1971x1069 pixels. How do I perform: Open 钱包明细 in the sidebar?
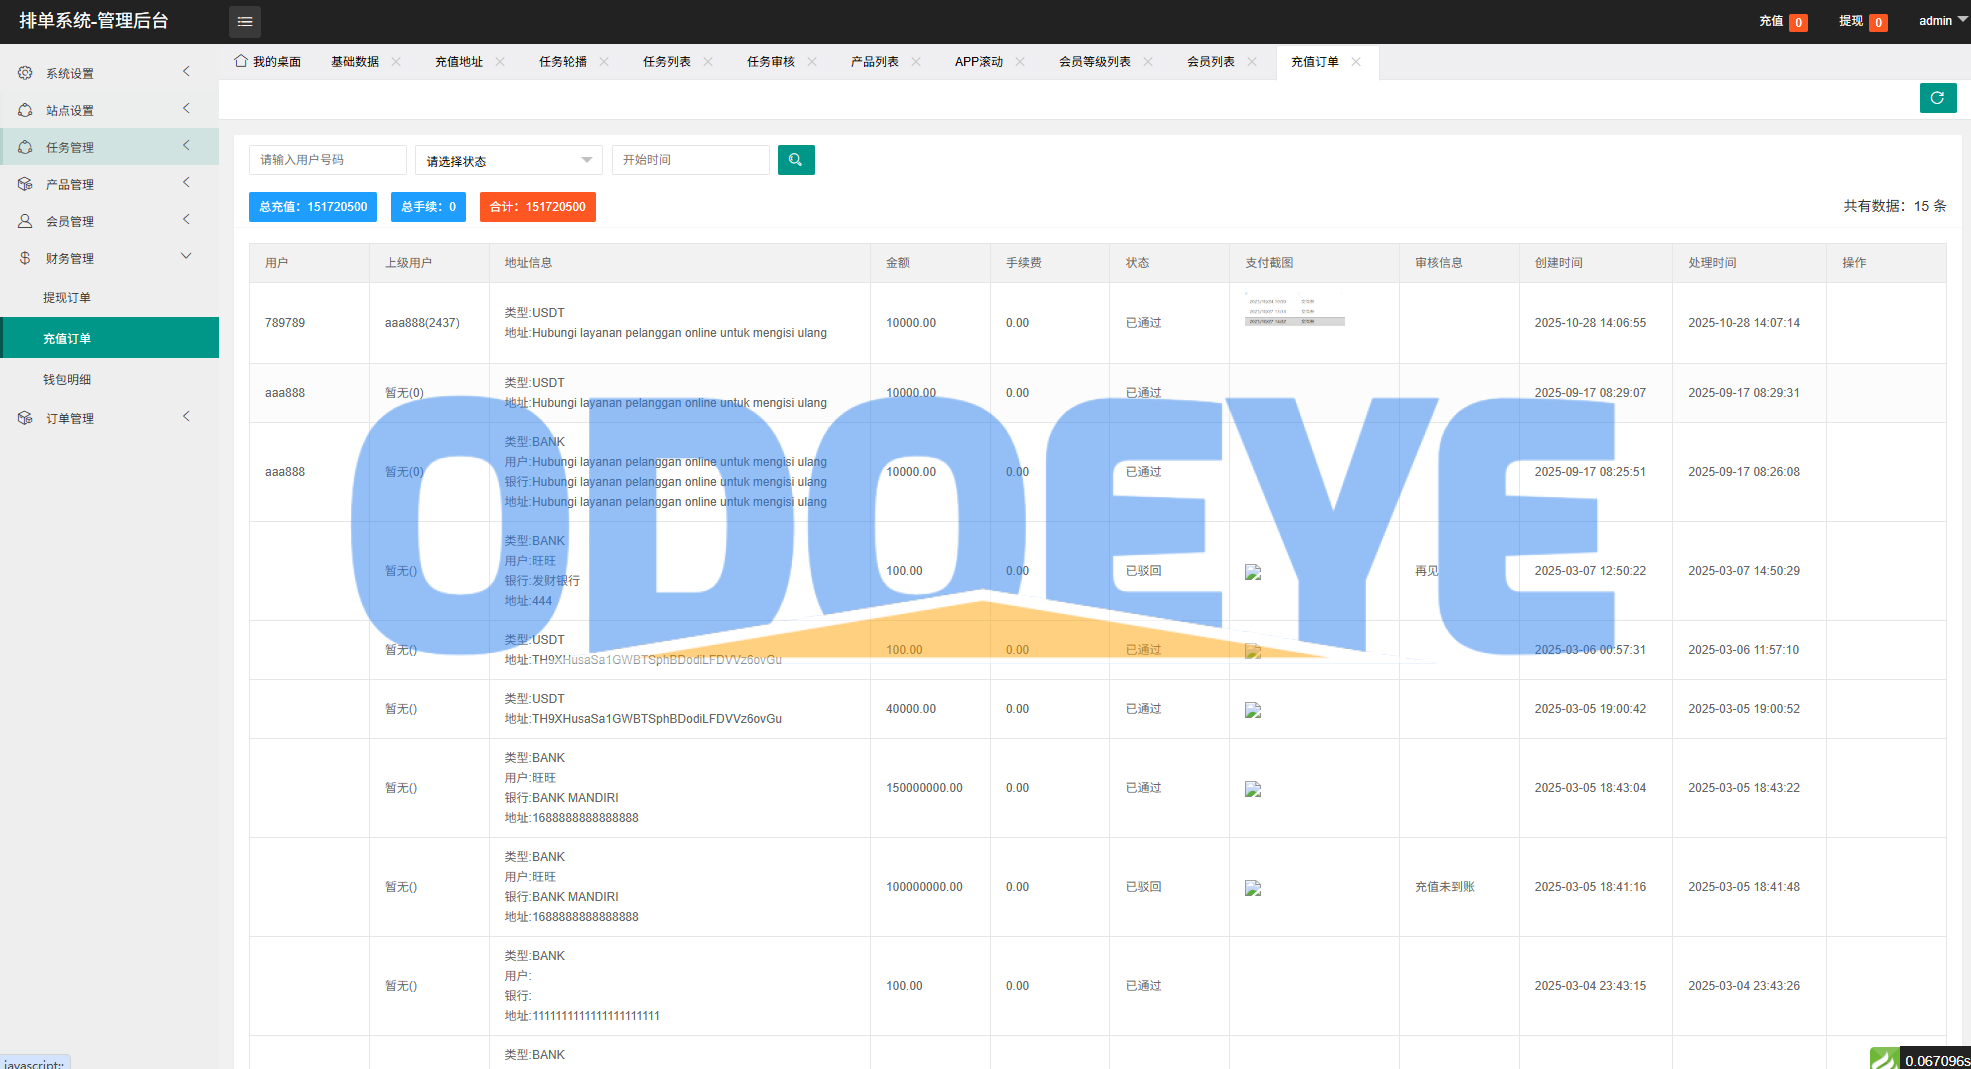click(67, 380)
